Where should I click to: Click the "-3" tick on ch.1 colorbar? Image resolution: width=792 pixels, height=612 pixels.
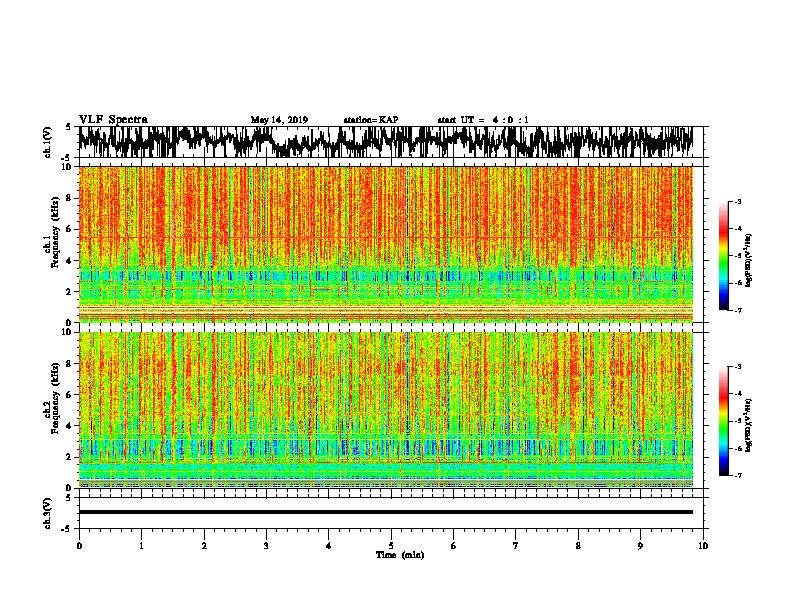(x=738, y=201)
